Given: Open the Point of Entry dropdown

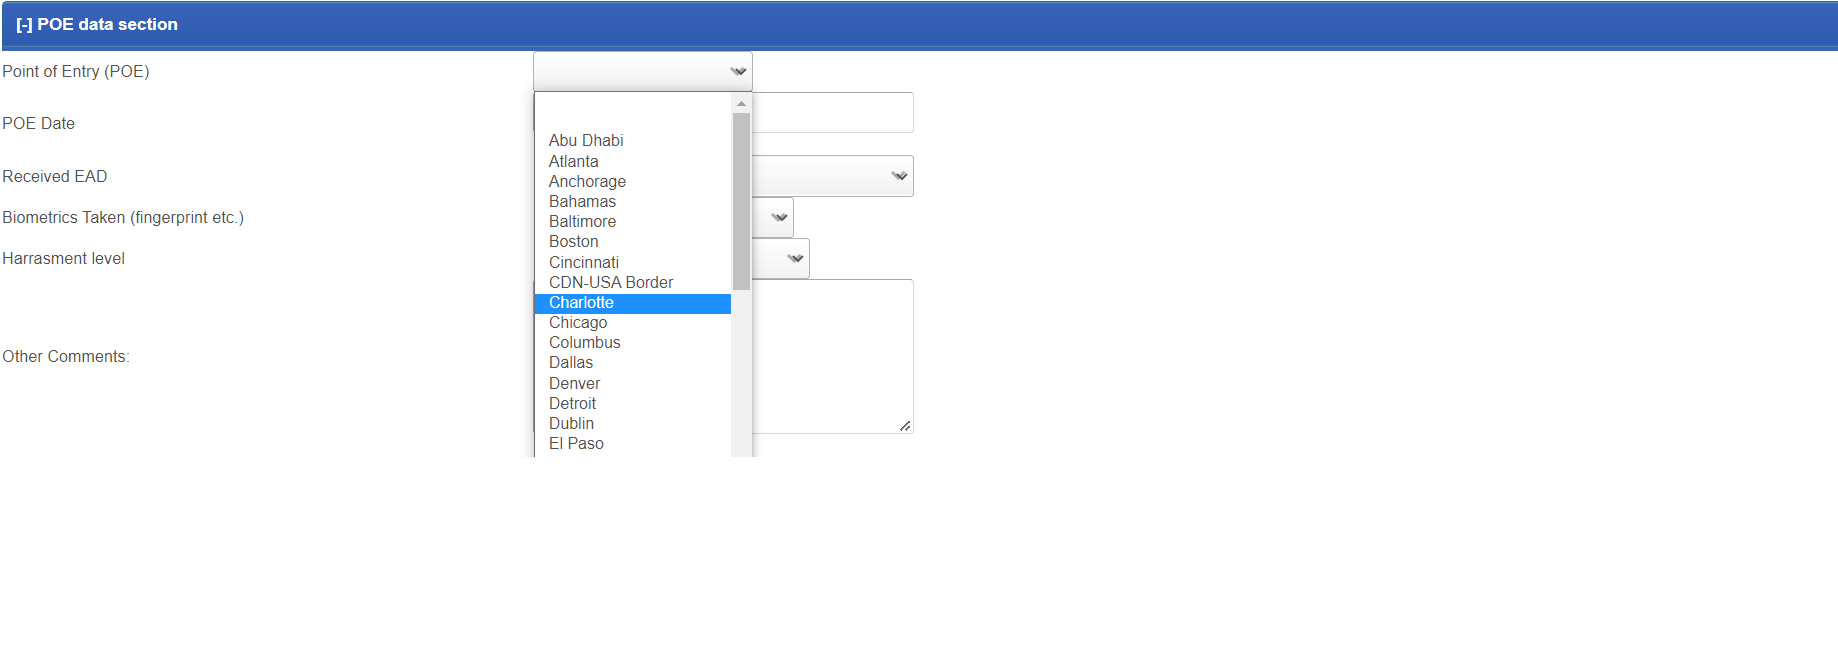Looking at the screenshot, I should coord(643,71).
